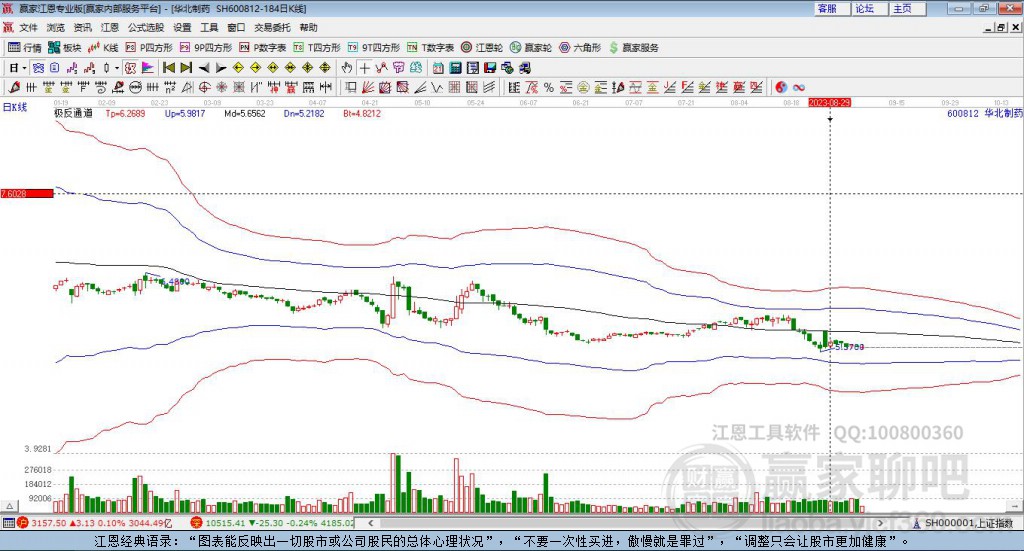
Task: Click the 主页 homepage button
Action: click(x=908, y=8)
